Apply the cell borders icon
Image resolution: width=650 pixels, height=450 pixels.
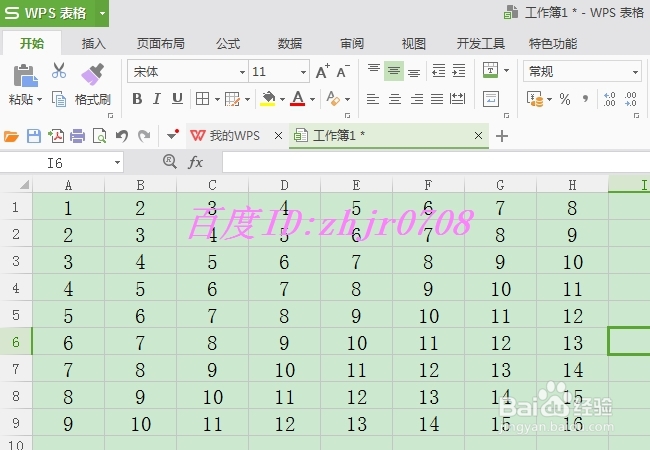[x=202, y=99]
